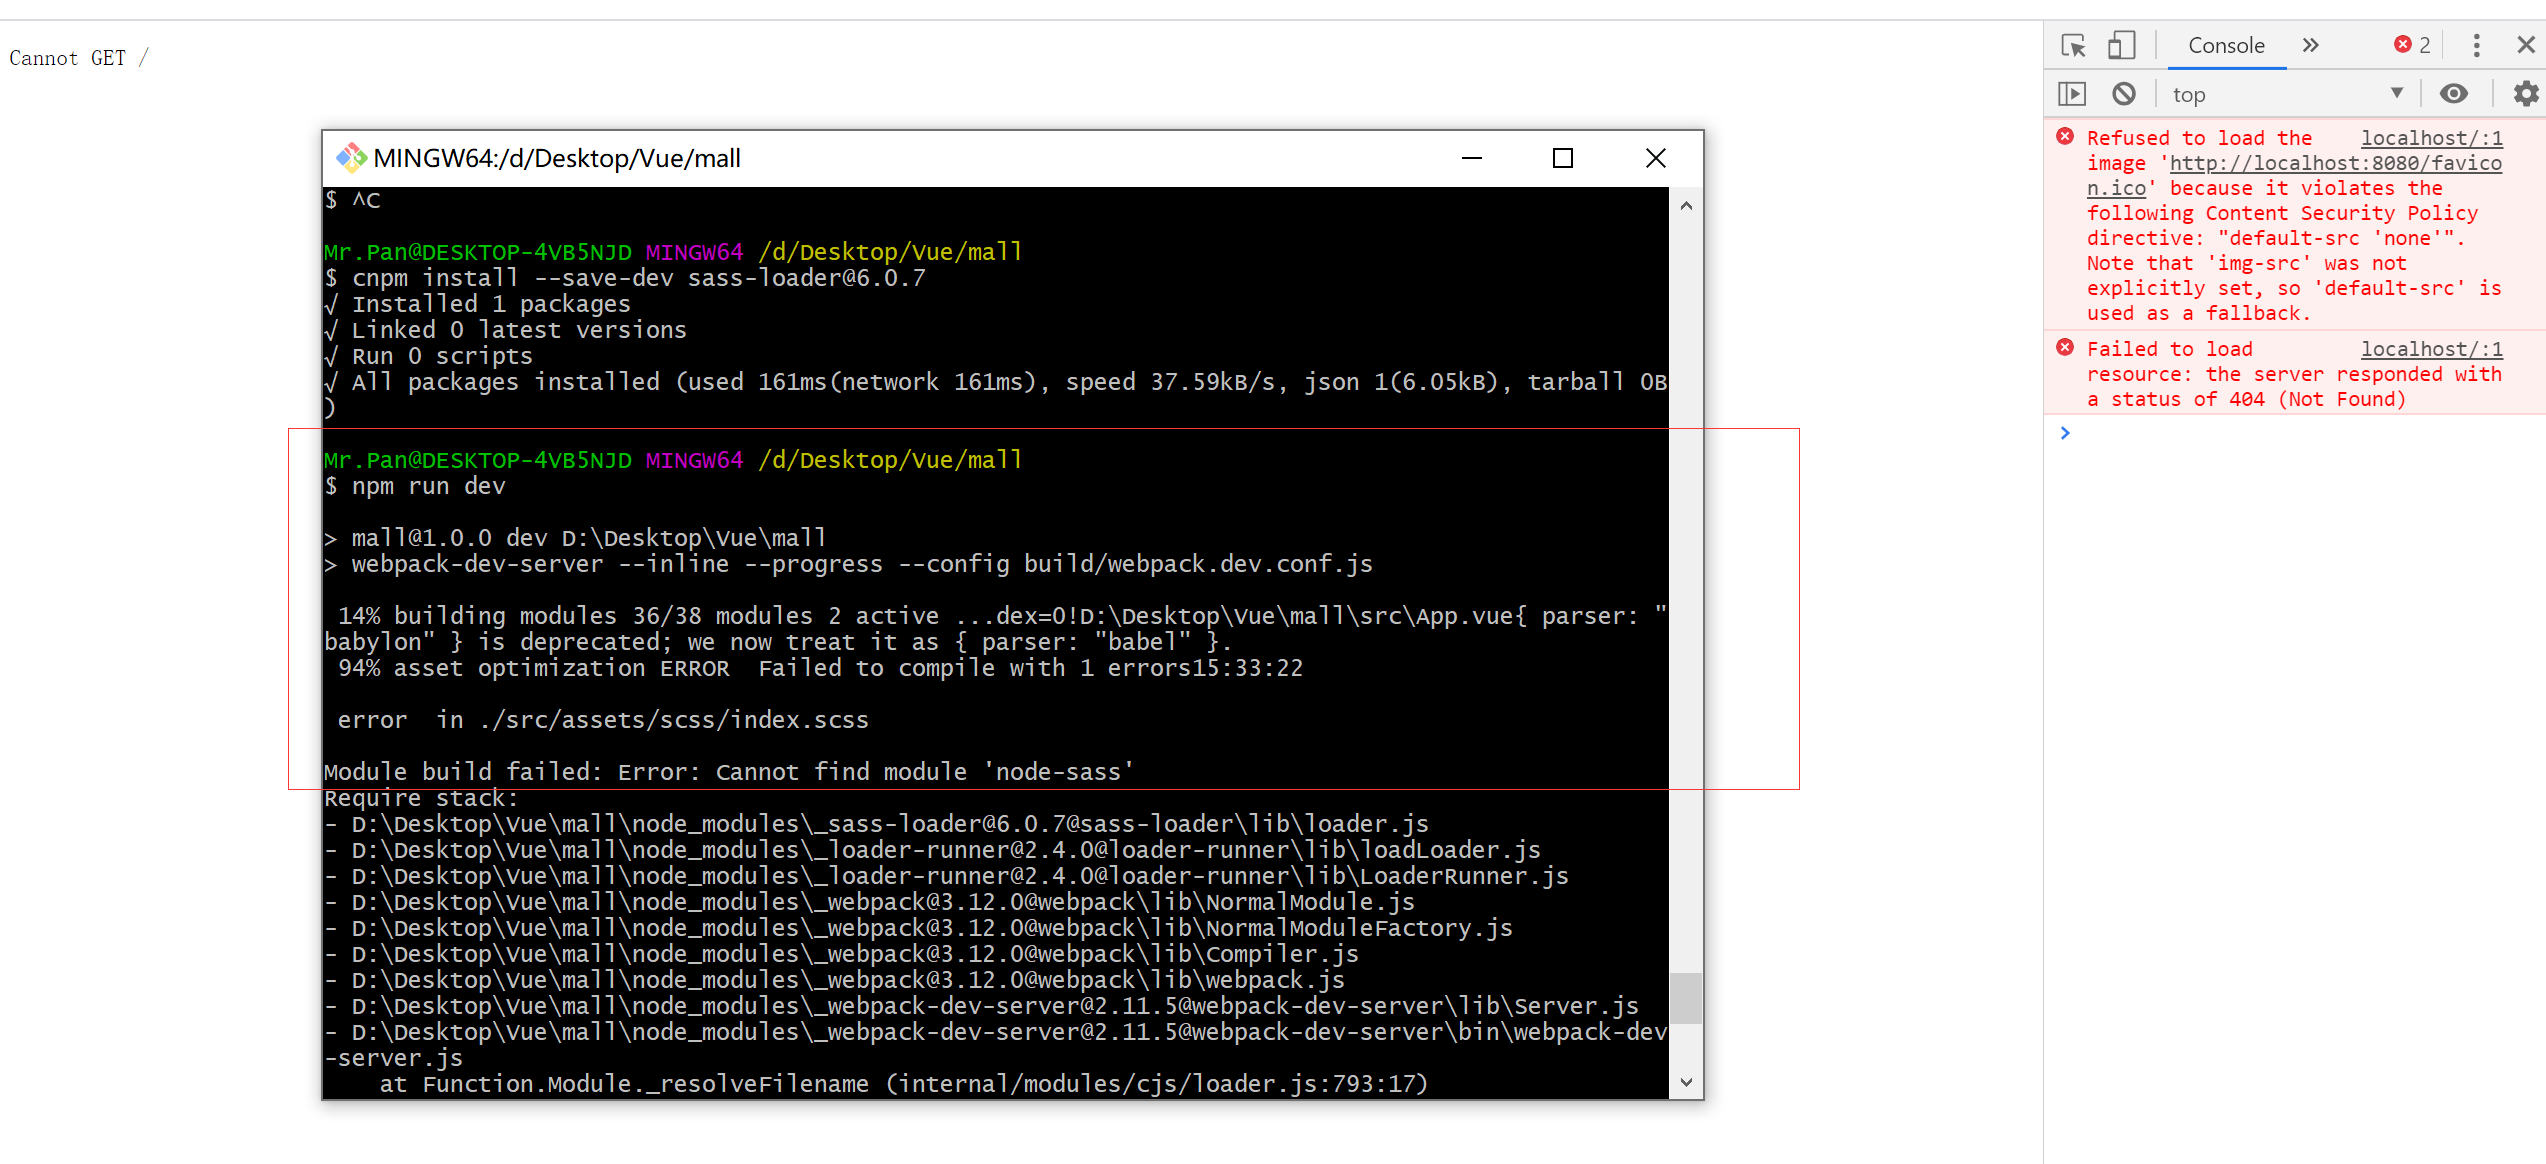Screen dimensions: 2546x1164
Task: Open the 'top' JavaScript context dropdown
Action: point(2288,94)
